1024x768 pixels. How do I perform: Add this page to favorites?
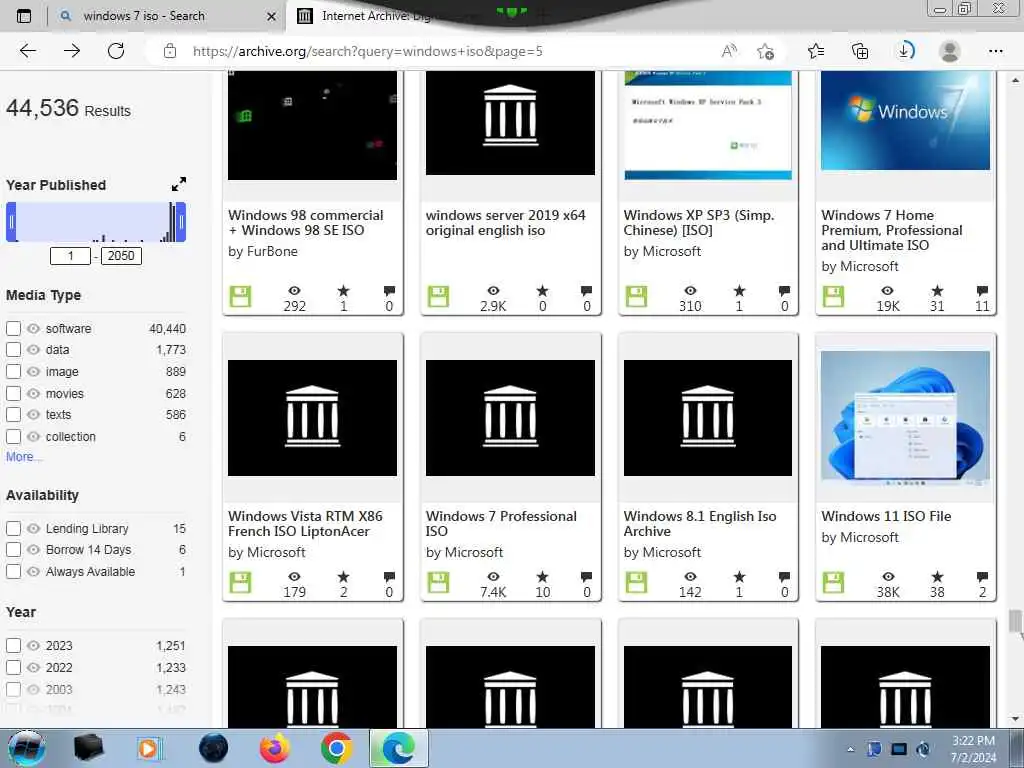[765, 51]
